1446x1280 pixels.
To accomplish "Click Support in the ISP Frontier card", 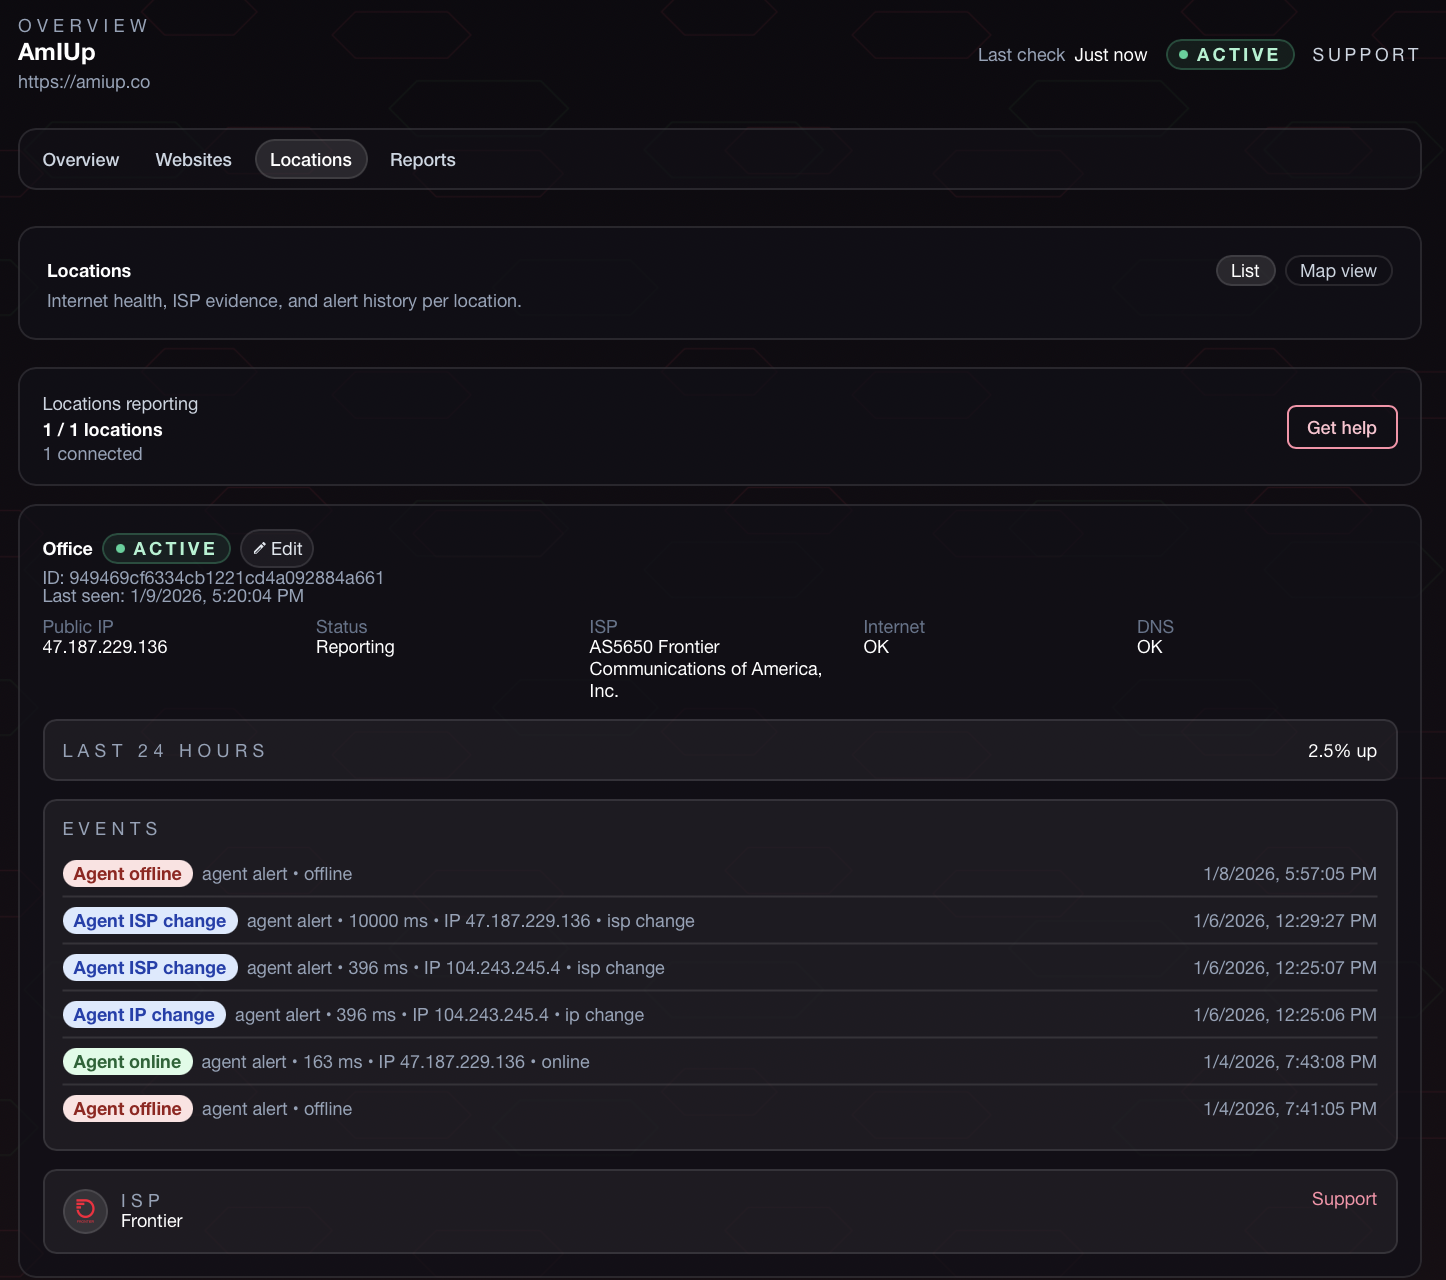I will coord(1344,1198).
